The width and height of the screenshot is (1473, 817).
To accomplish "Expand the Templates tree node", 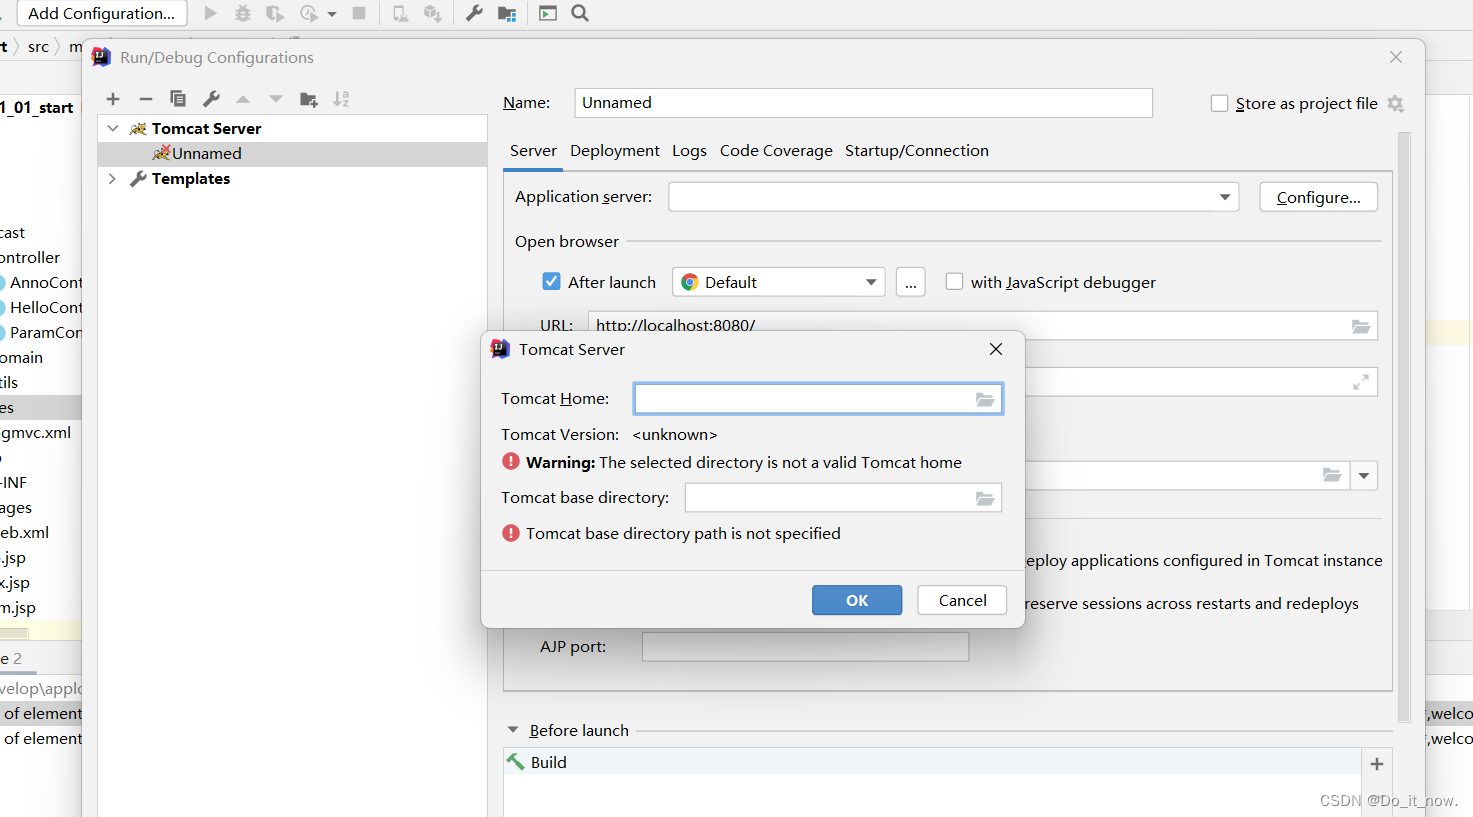I will 112,178.
